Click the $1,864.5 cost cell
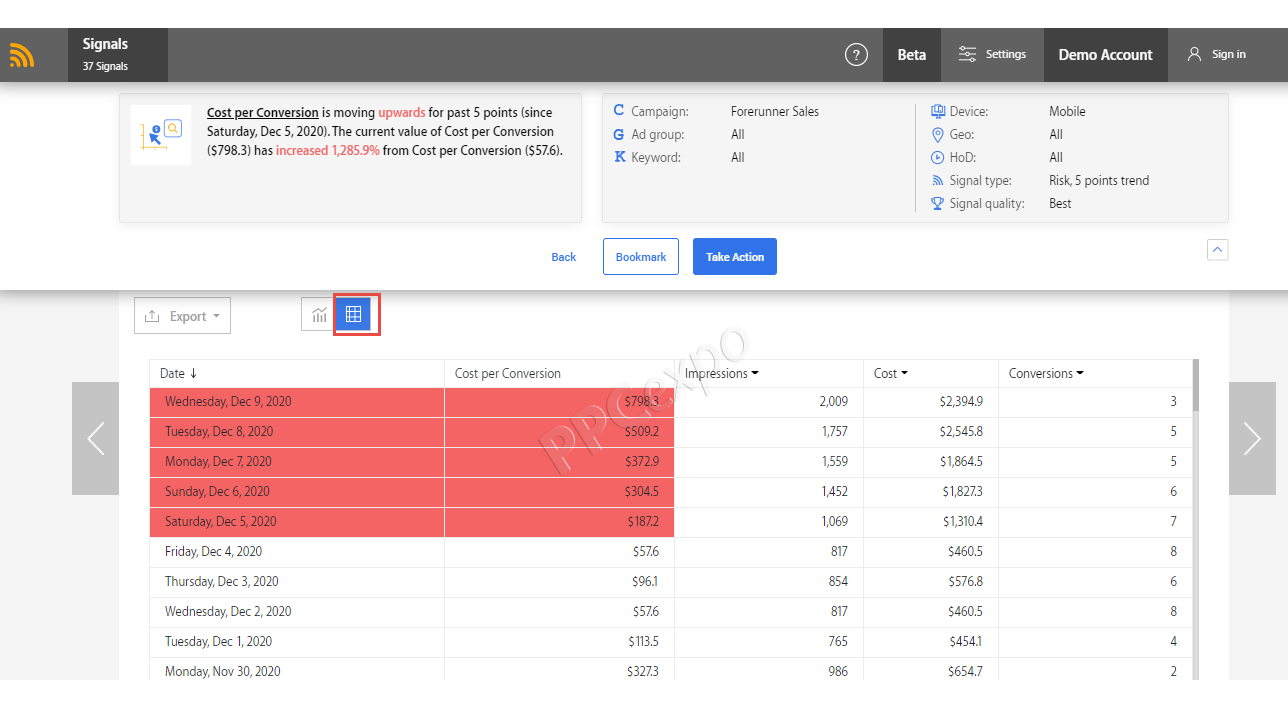 click(x=931, y=462)
